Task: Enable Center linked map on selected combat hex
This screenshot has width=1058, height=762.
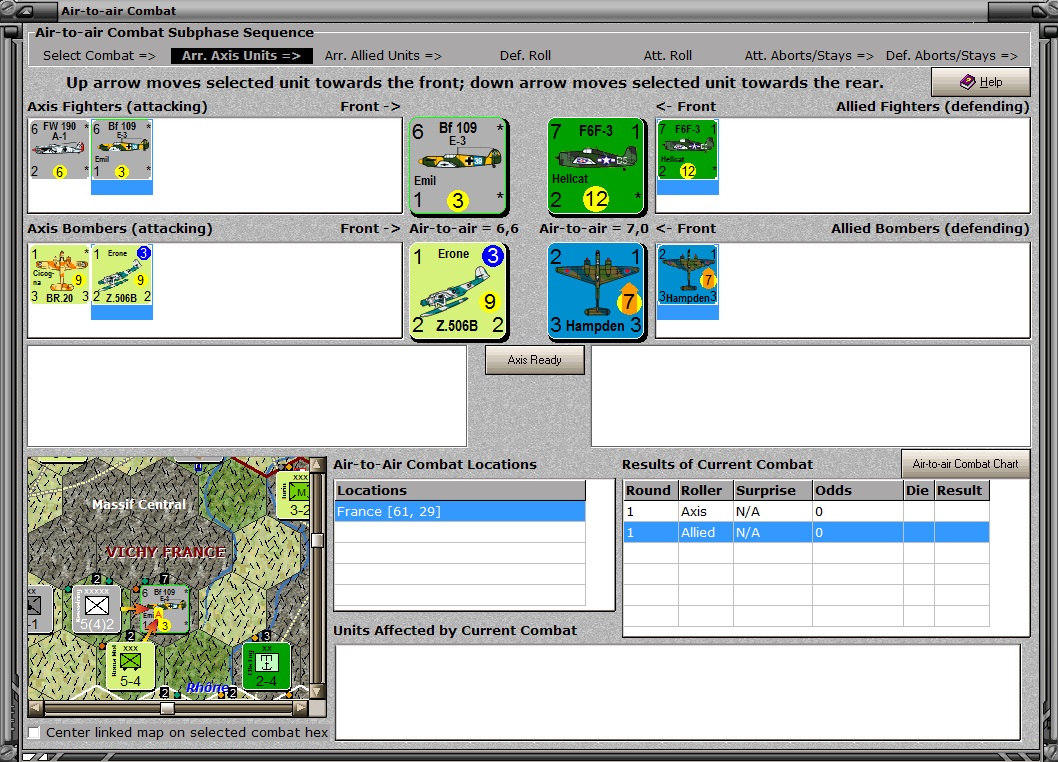Action: 34,732
